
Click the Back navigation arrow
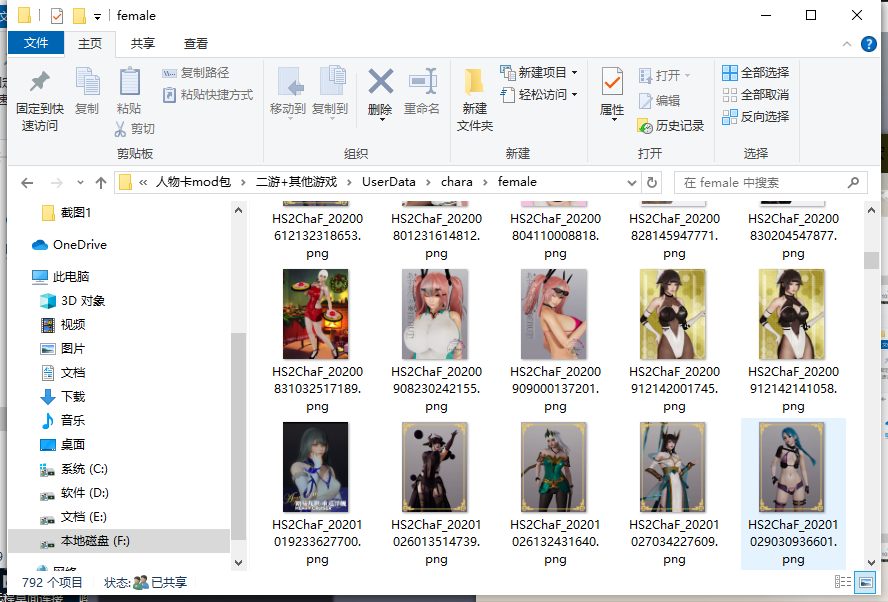pyautogui.click(x=27, y=182)
